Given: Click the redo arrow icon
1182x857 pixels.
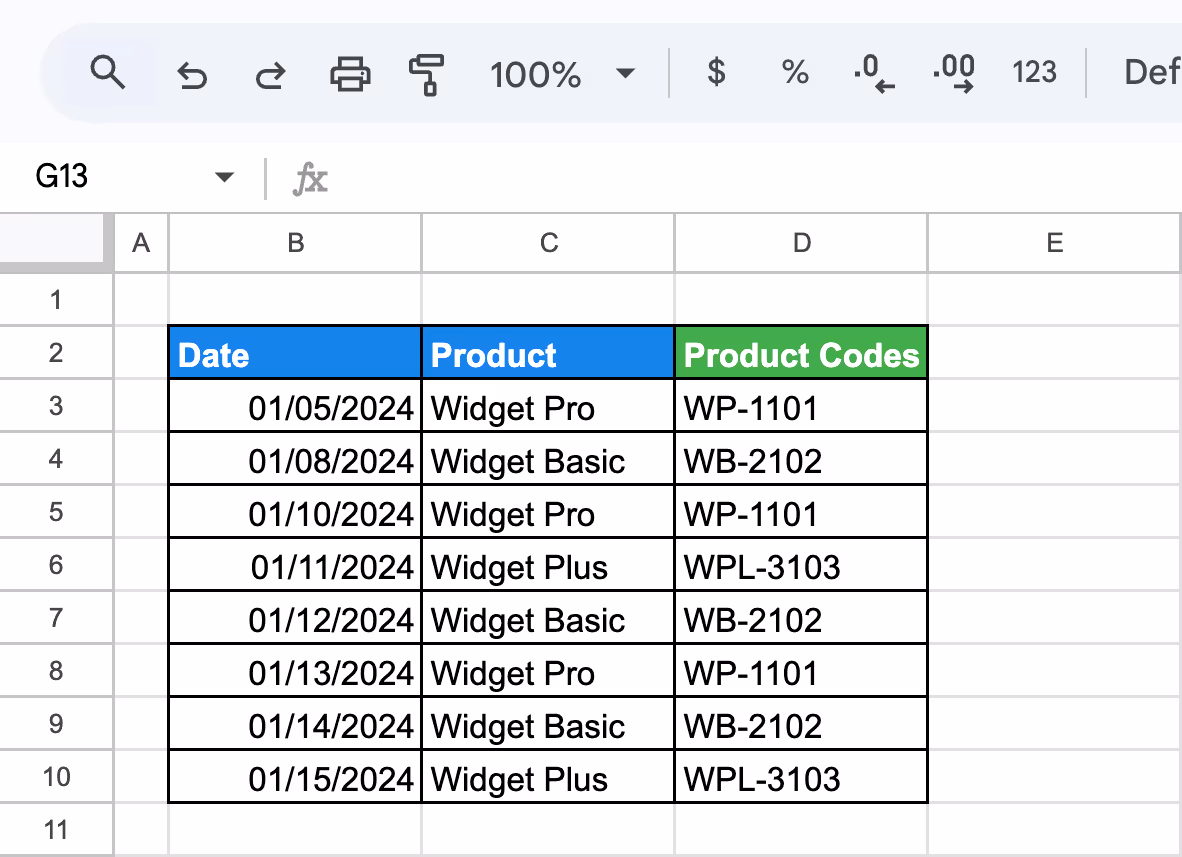Looking at the screenshot, I should click(x=270, y=75).
